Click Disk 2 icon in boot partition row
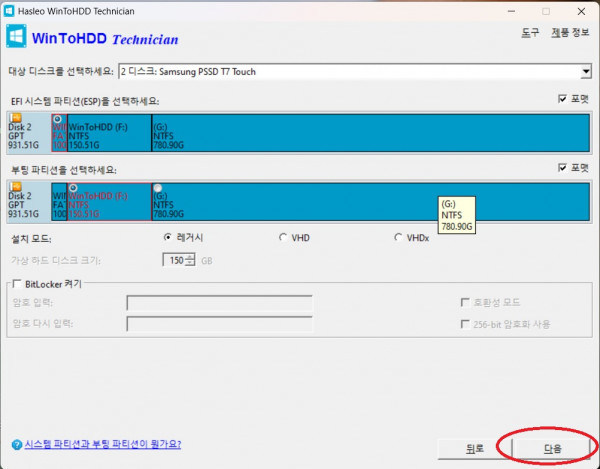The image size is (600, 469). pos(16,187)
